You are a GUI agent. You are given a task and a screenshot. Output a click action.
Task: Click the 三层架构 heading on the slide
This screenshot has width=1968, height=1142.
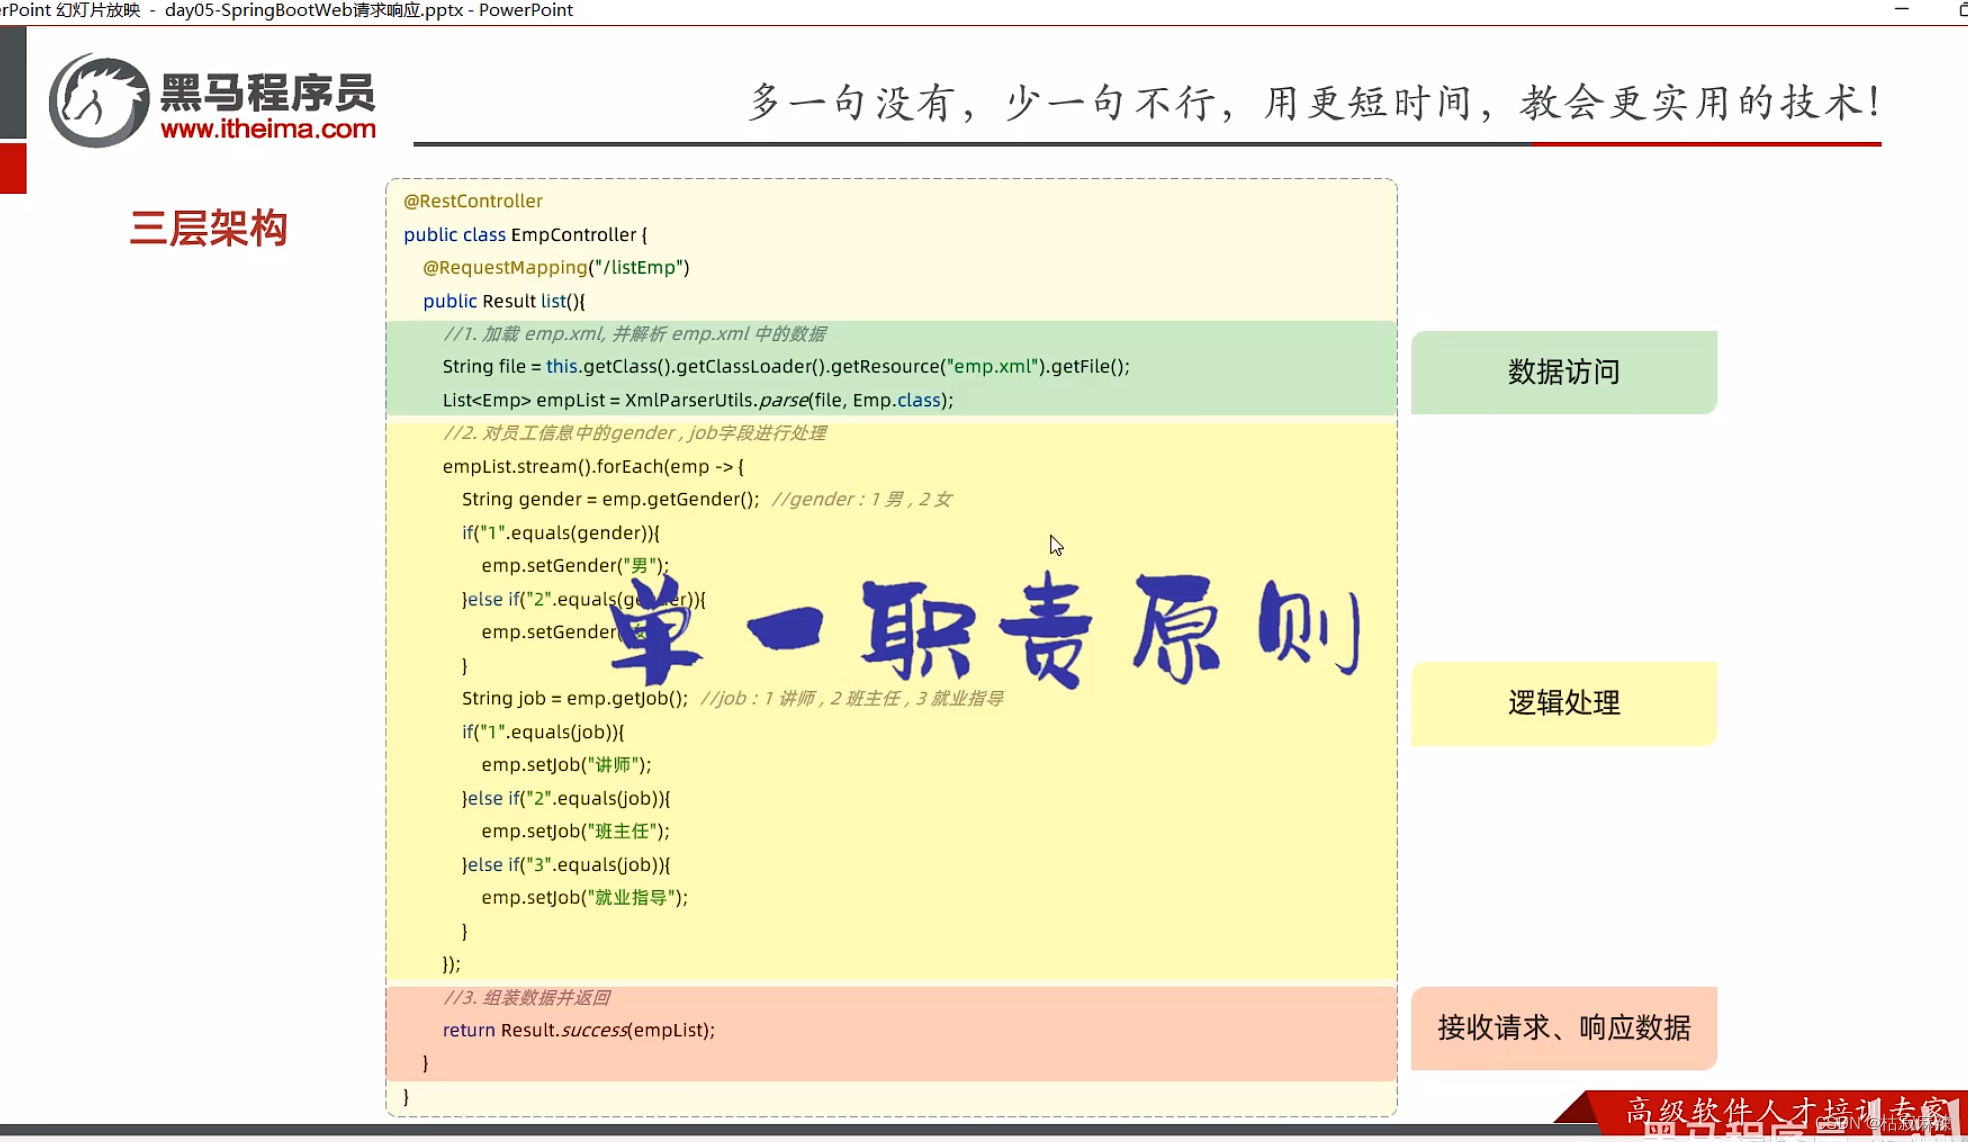tap(209, 229)
